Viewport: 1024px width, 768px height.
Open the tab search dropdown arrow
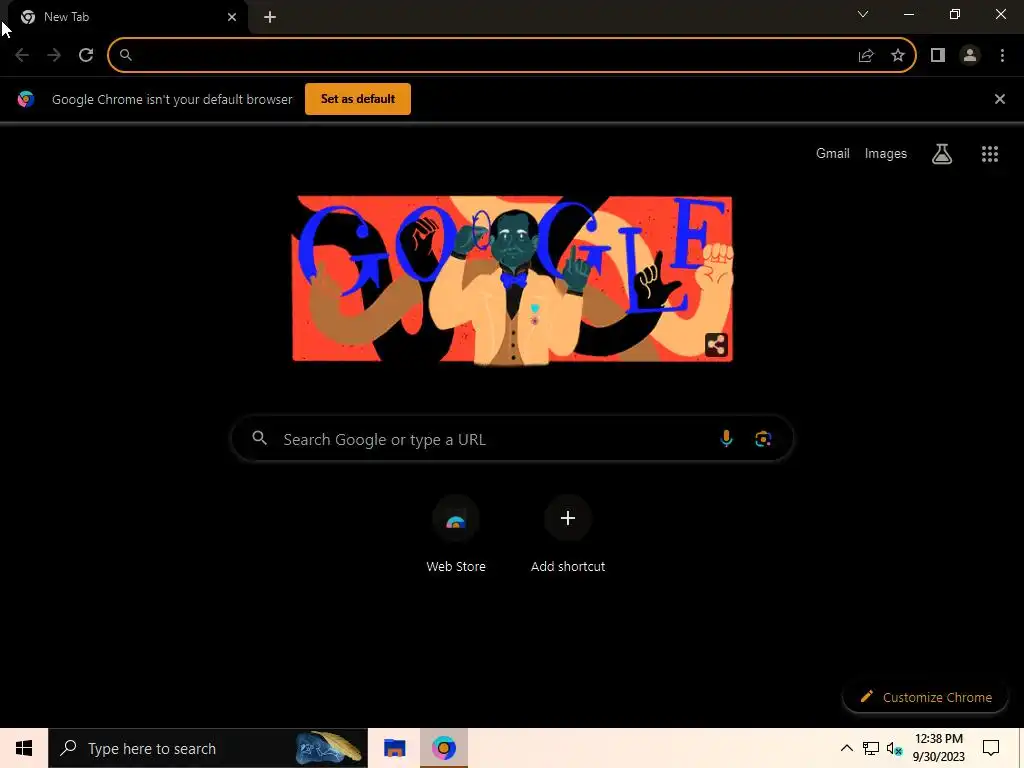(863, 14)
